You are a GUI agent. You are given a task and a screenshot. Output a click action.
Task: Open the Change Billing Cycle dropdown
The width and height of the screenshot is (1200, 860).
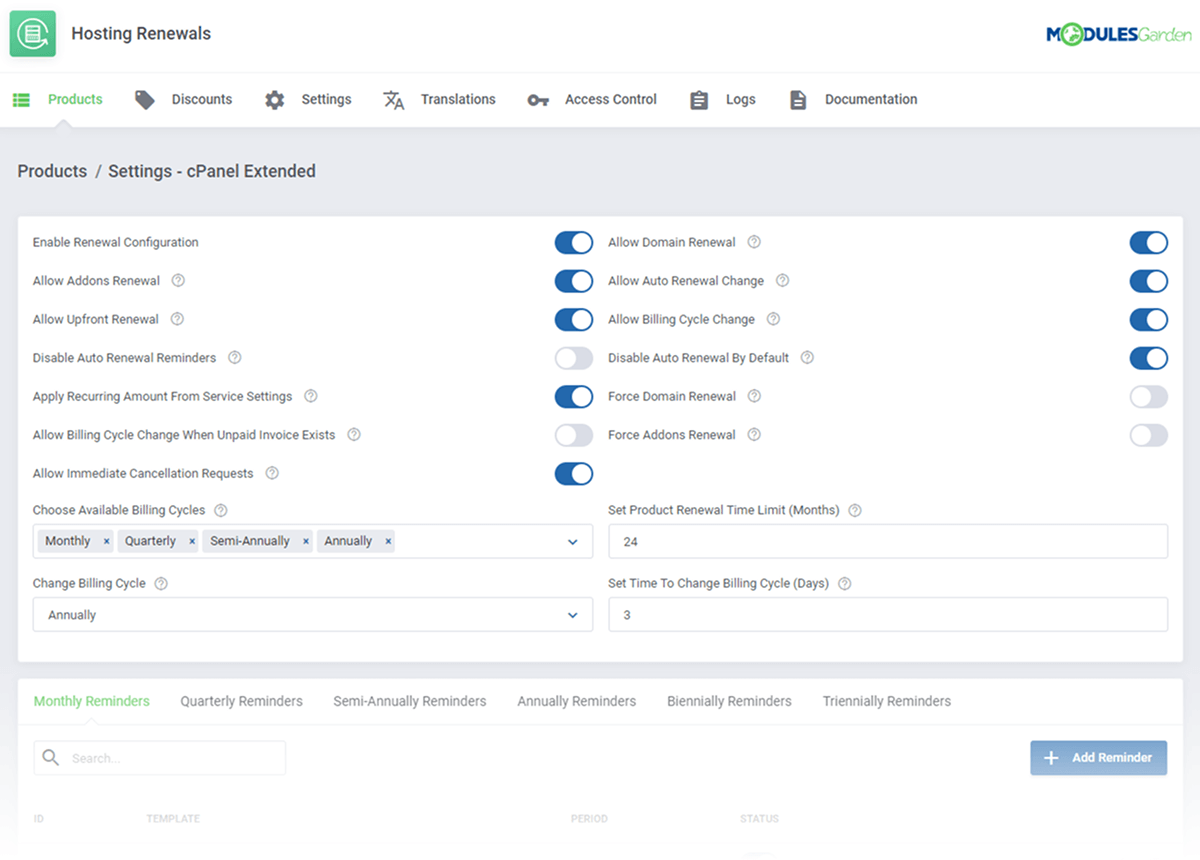(313, 615)
